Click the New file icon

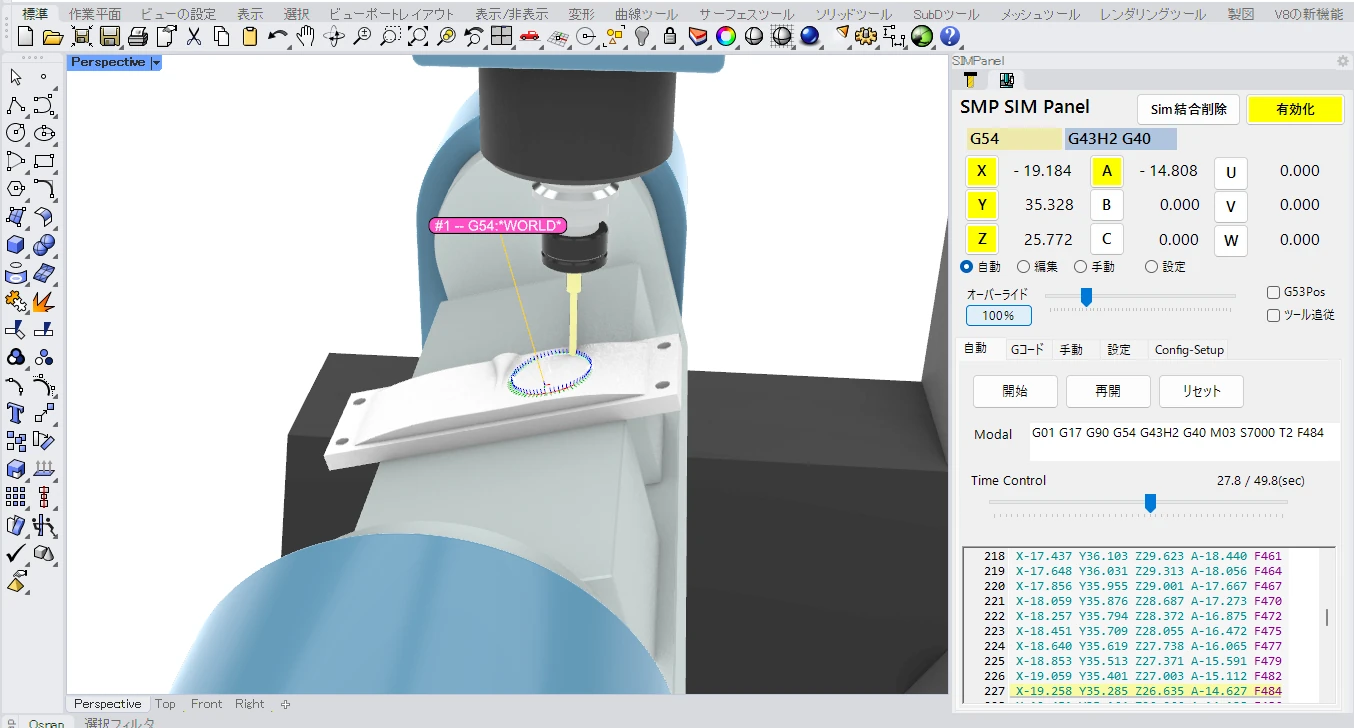[26, 37]
